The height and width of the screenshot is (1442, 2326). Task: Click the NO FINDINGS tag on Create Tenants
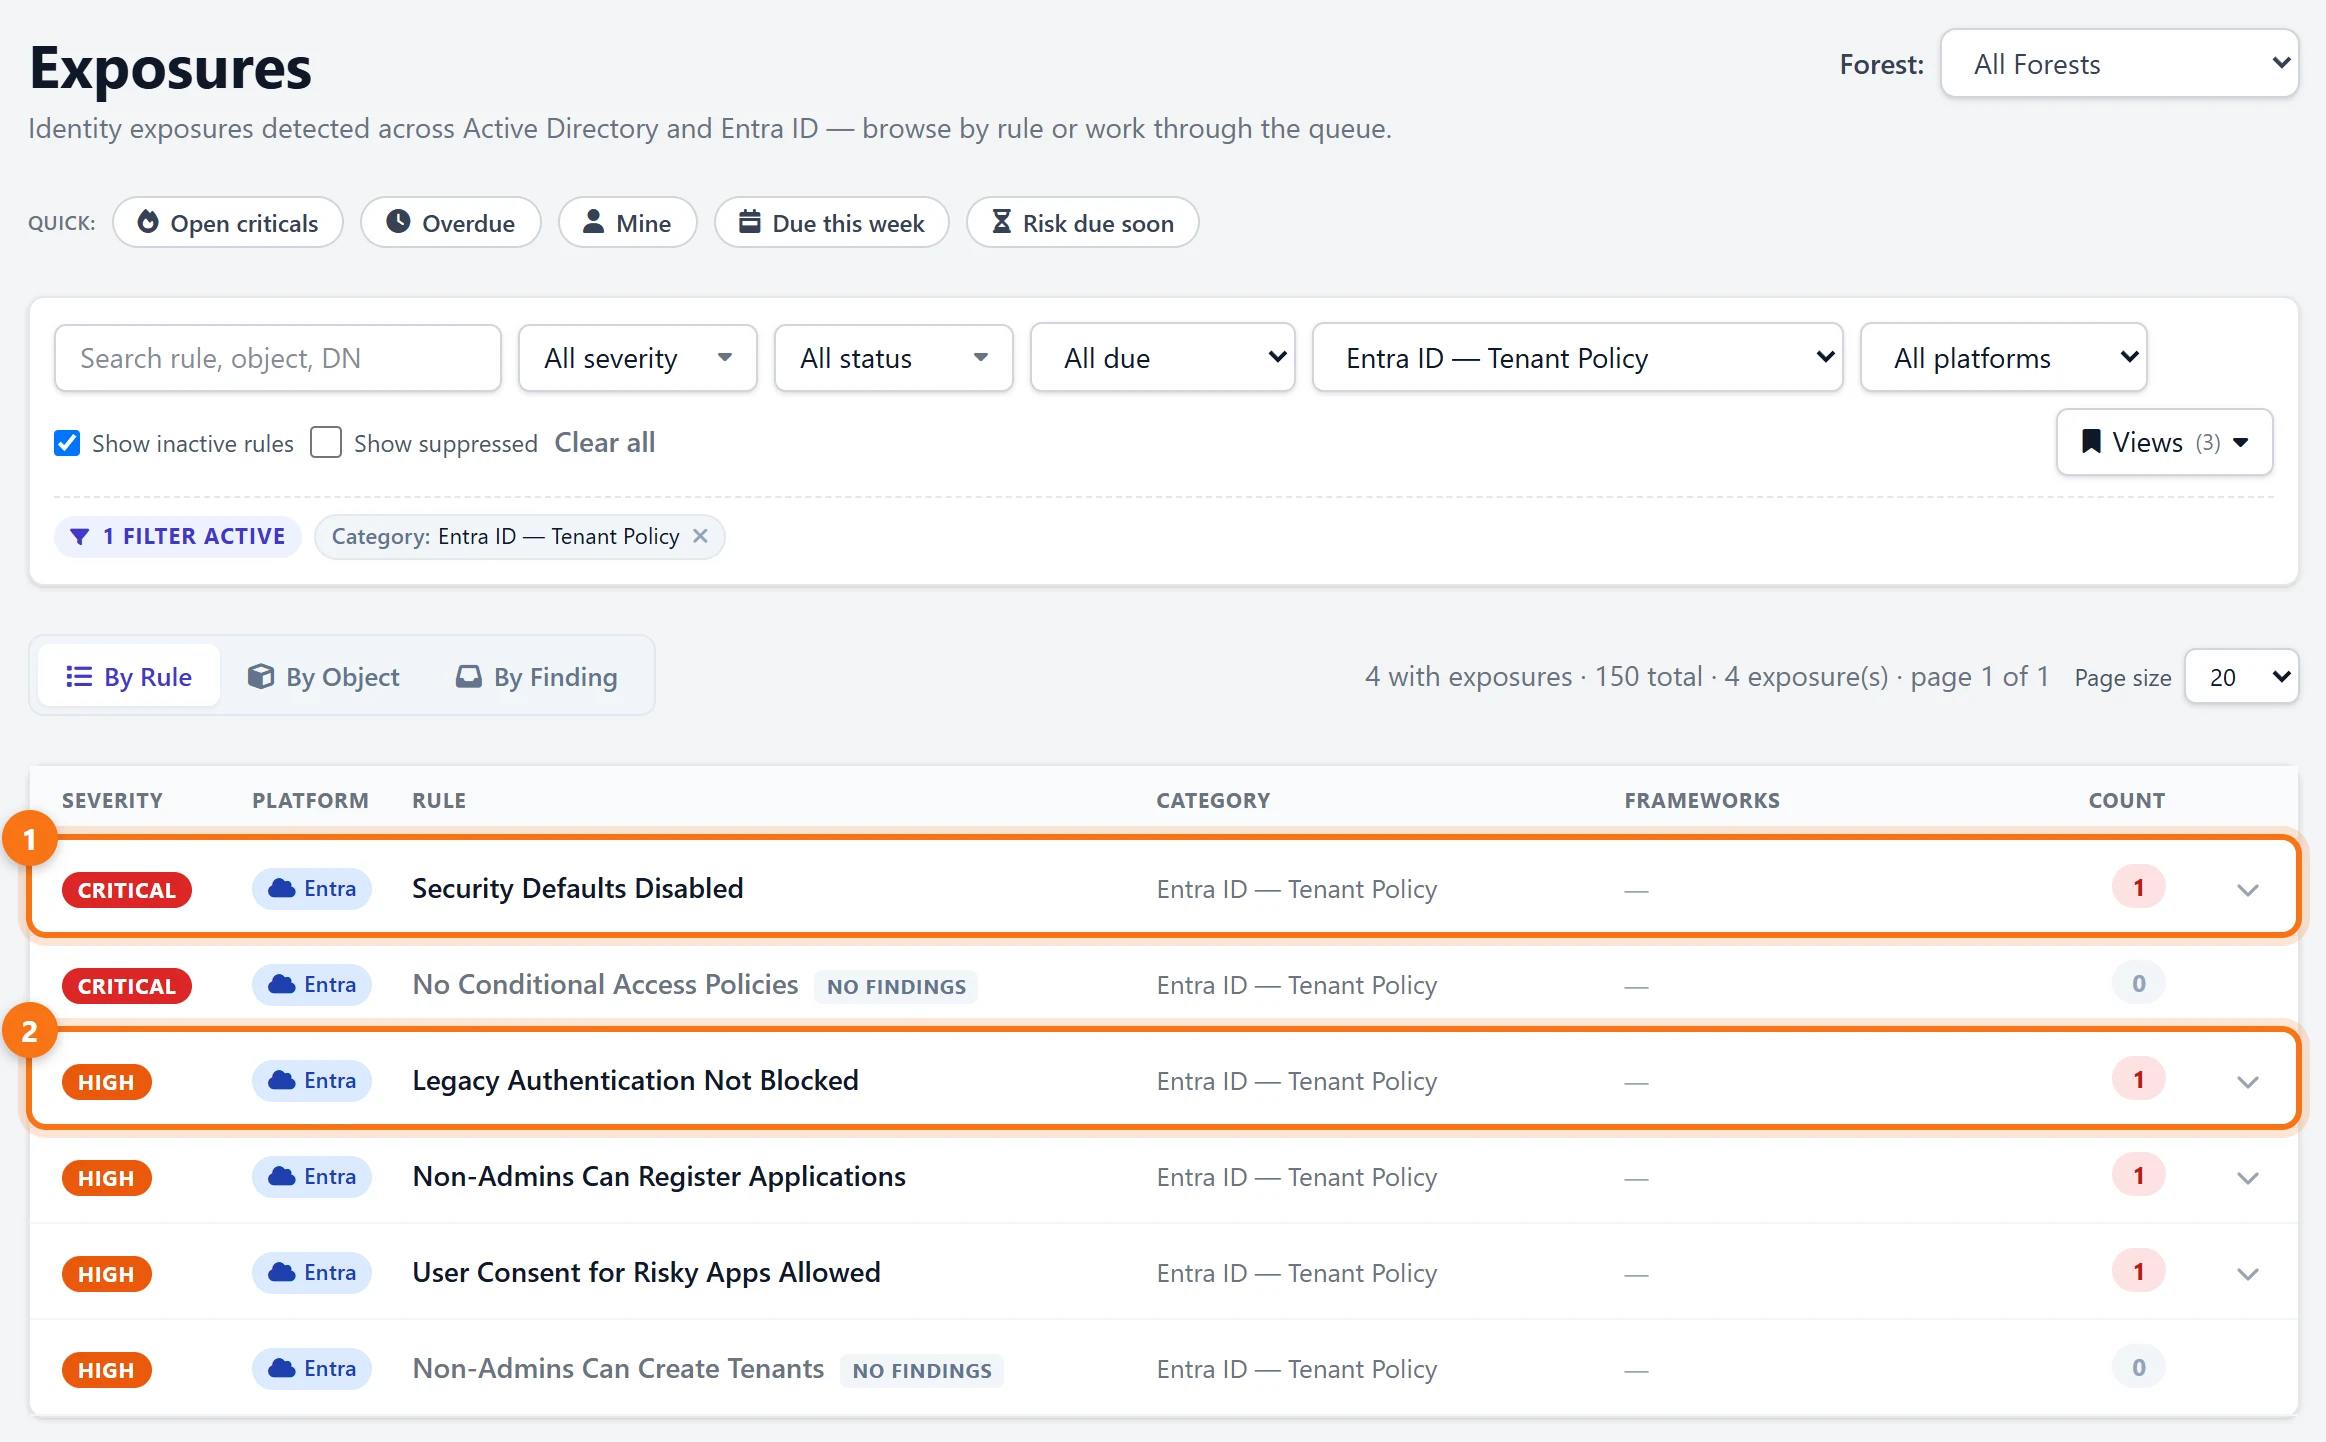[922, 1370]
